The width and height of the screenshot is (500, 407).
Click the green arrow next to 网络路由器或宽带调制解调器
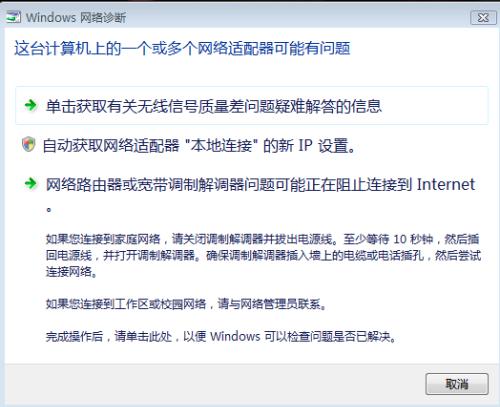tap(31, 183)
